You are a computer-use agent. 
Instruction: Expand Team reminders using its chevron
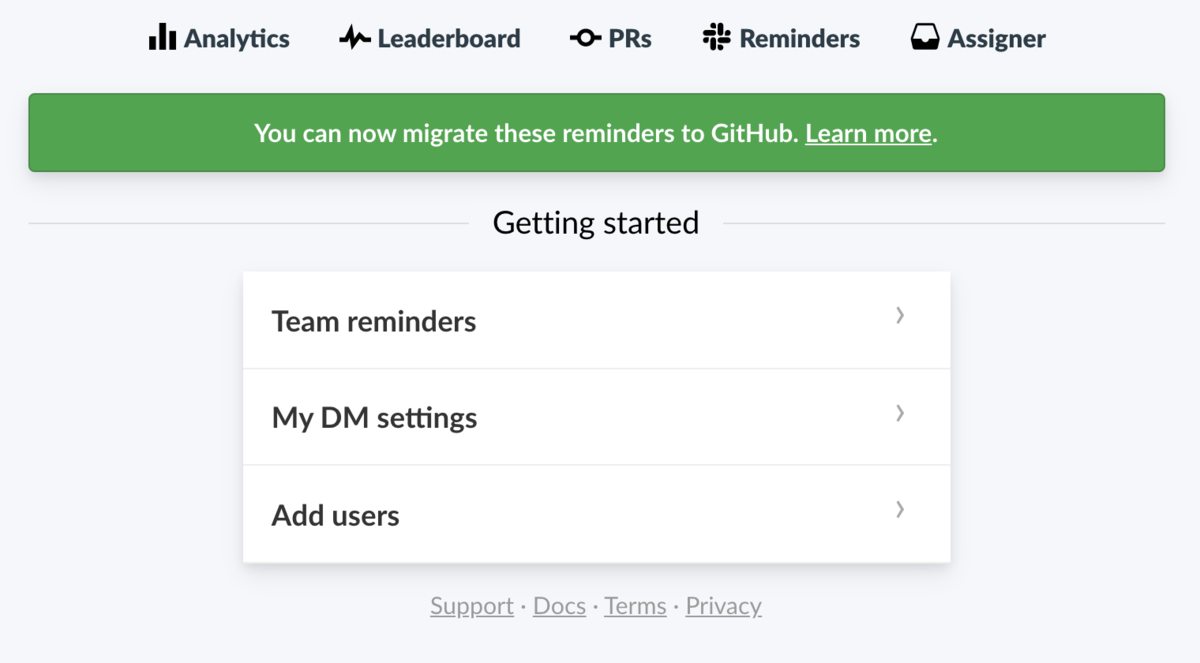[x=900, y=315]
